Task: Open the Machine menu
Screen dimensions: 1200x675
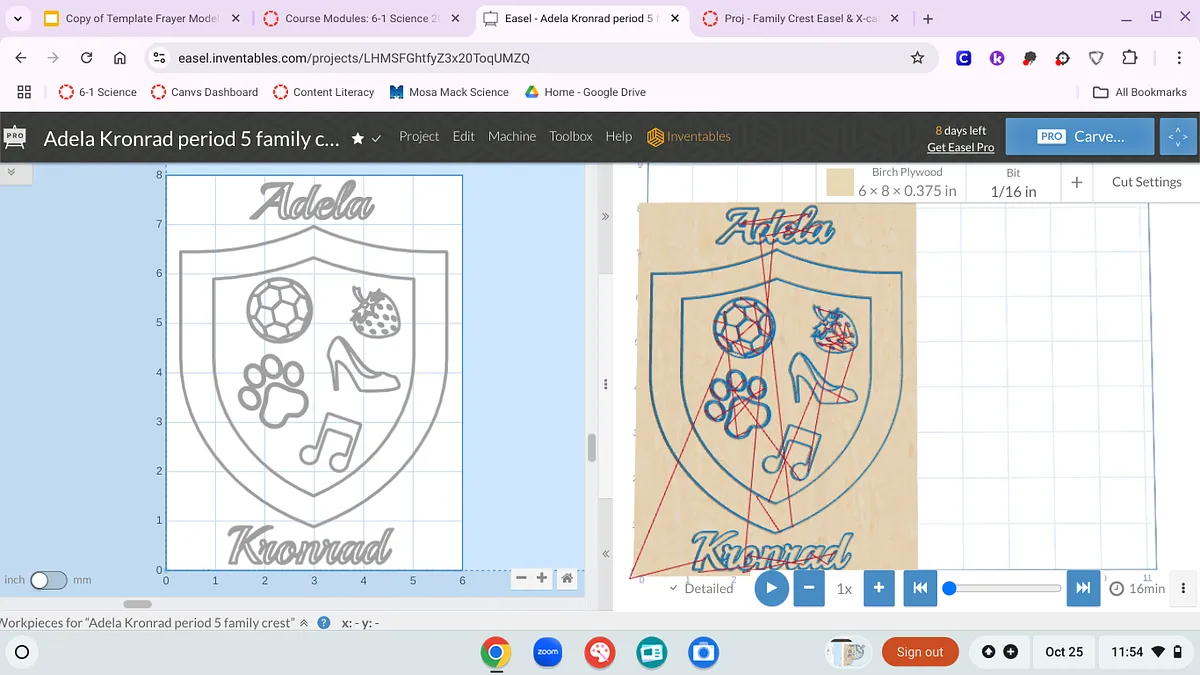Action: 511,136
